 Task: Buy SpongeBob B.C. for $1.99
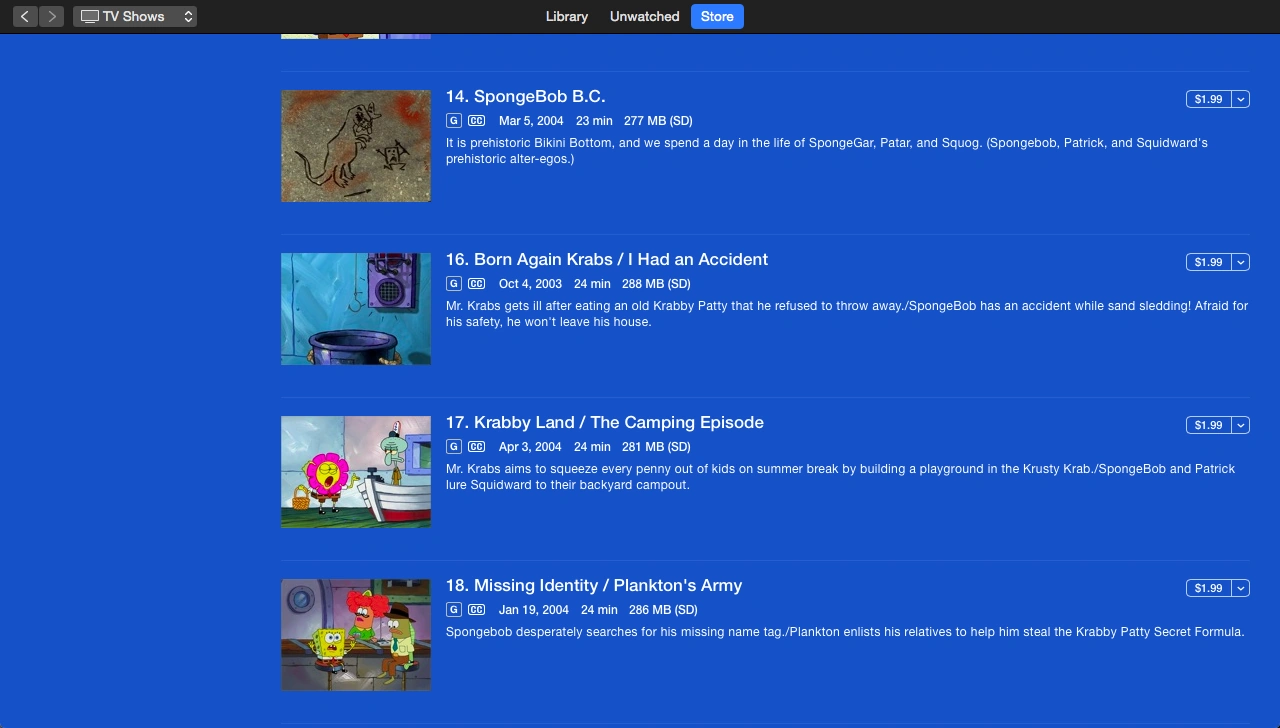[1208, 99]
